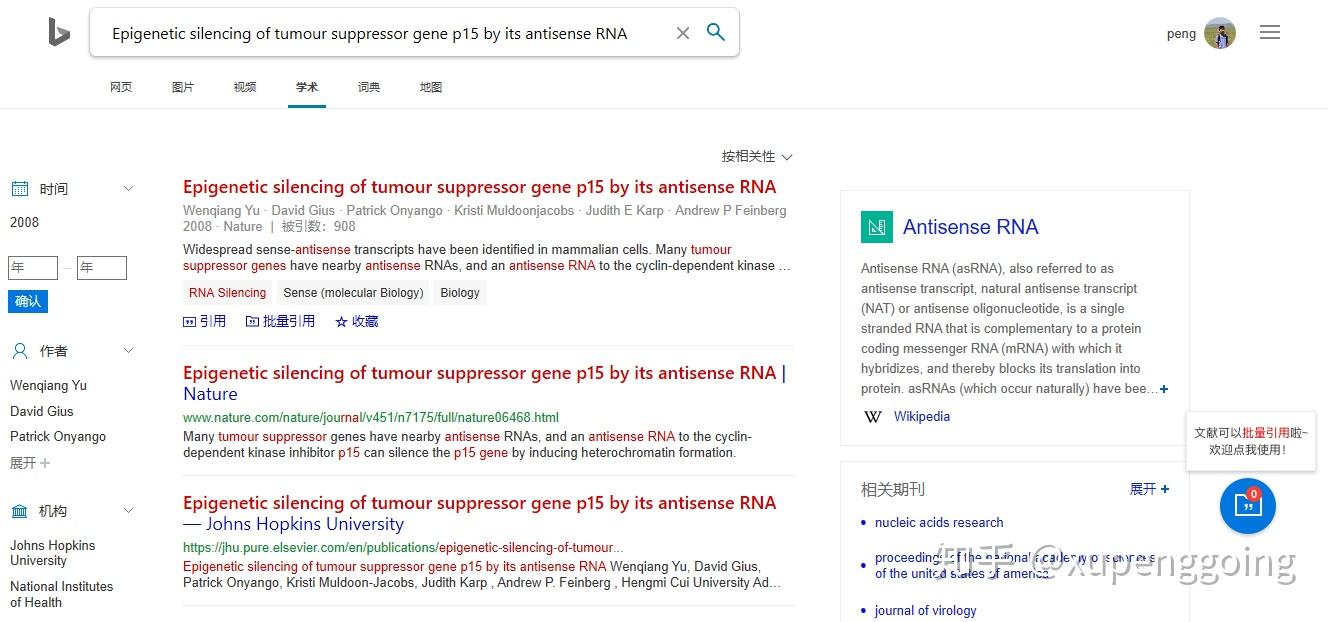Switch to the 地图 tab

[x=431, y=87]
